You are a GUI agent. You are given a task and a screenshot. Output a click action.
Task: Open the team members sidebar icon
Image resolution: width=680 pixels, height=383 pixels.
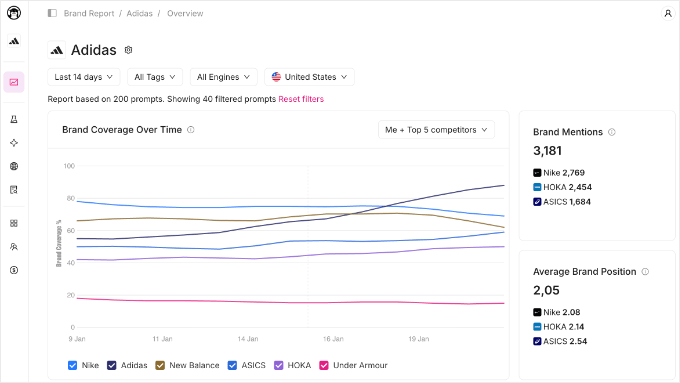point(14,247)
